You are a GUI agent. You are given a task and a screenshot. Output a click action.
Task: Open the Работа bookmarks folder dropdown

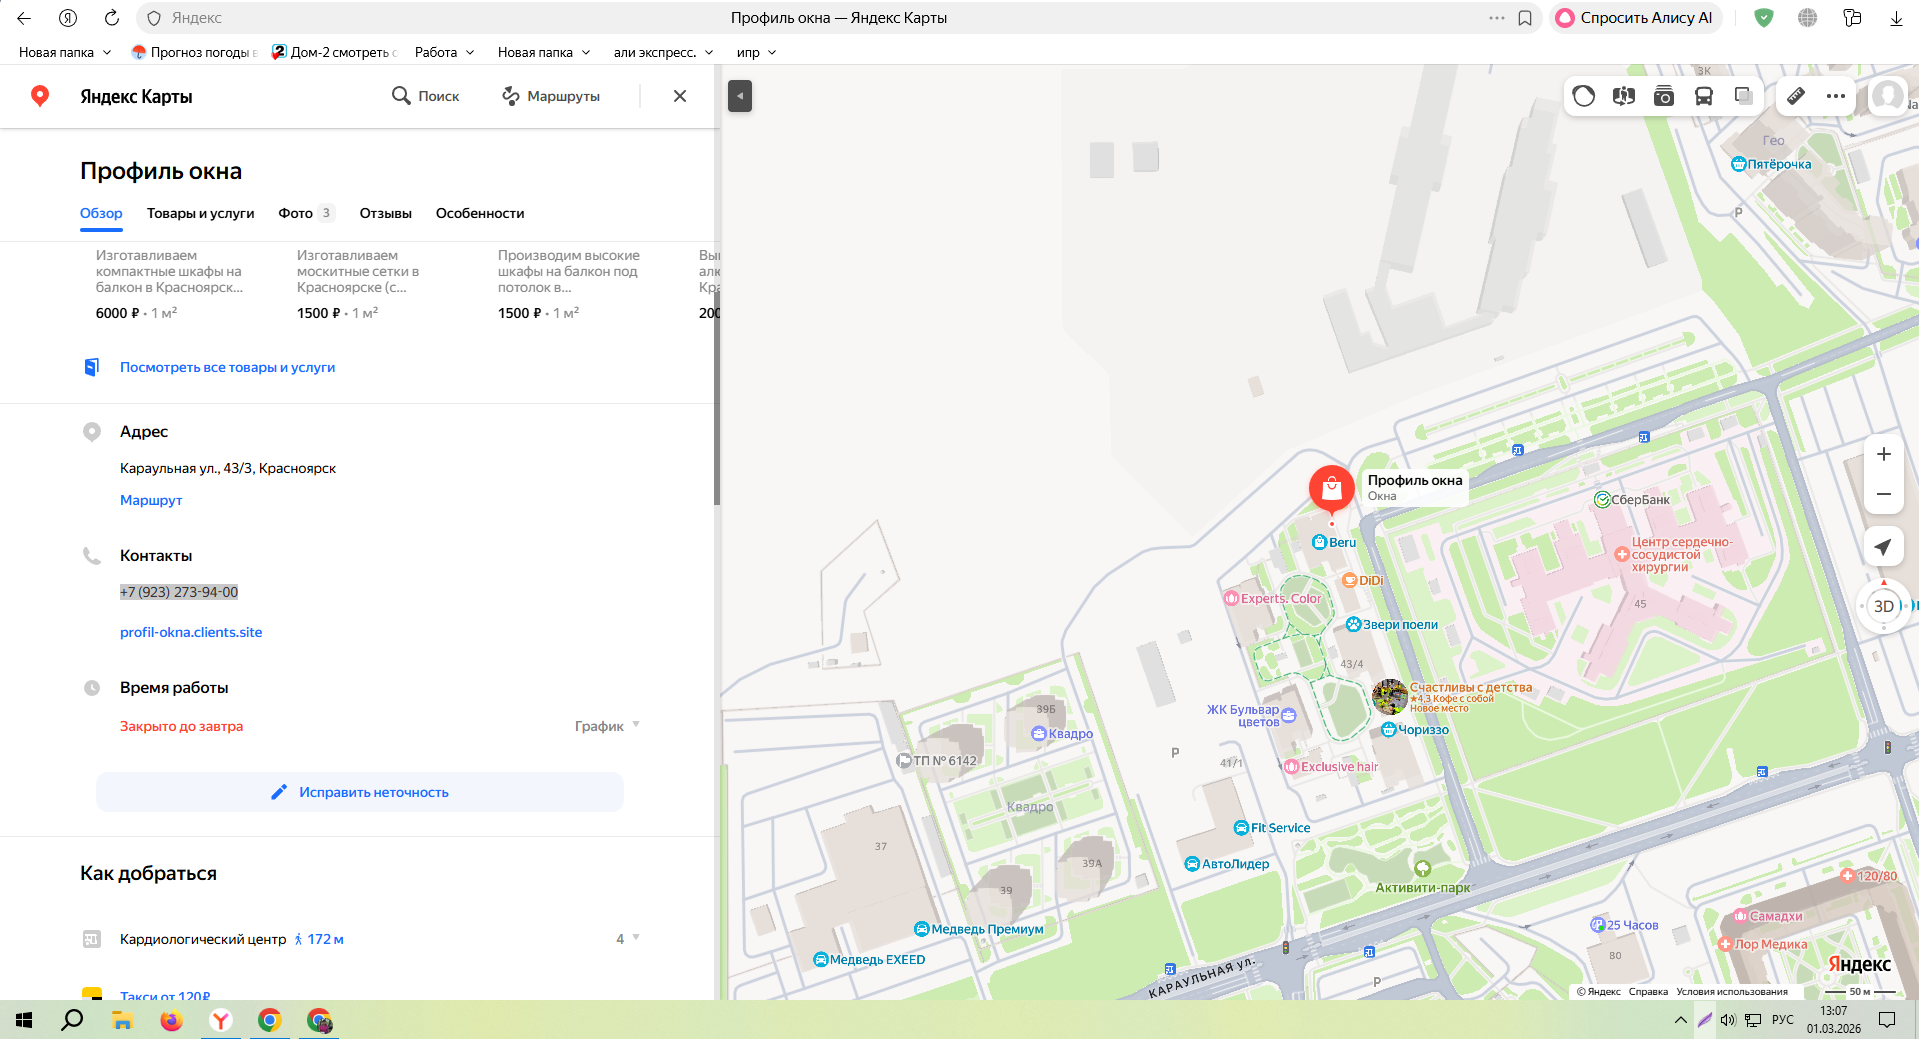(x=444, y=52)
